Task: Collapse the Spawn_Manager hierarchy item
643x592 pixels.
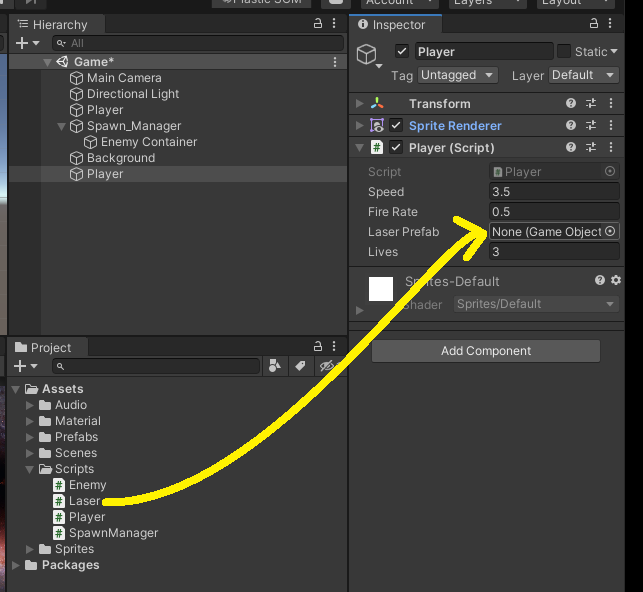Action: [x=62, y=126]
